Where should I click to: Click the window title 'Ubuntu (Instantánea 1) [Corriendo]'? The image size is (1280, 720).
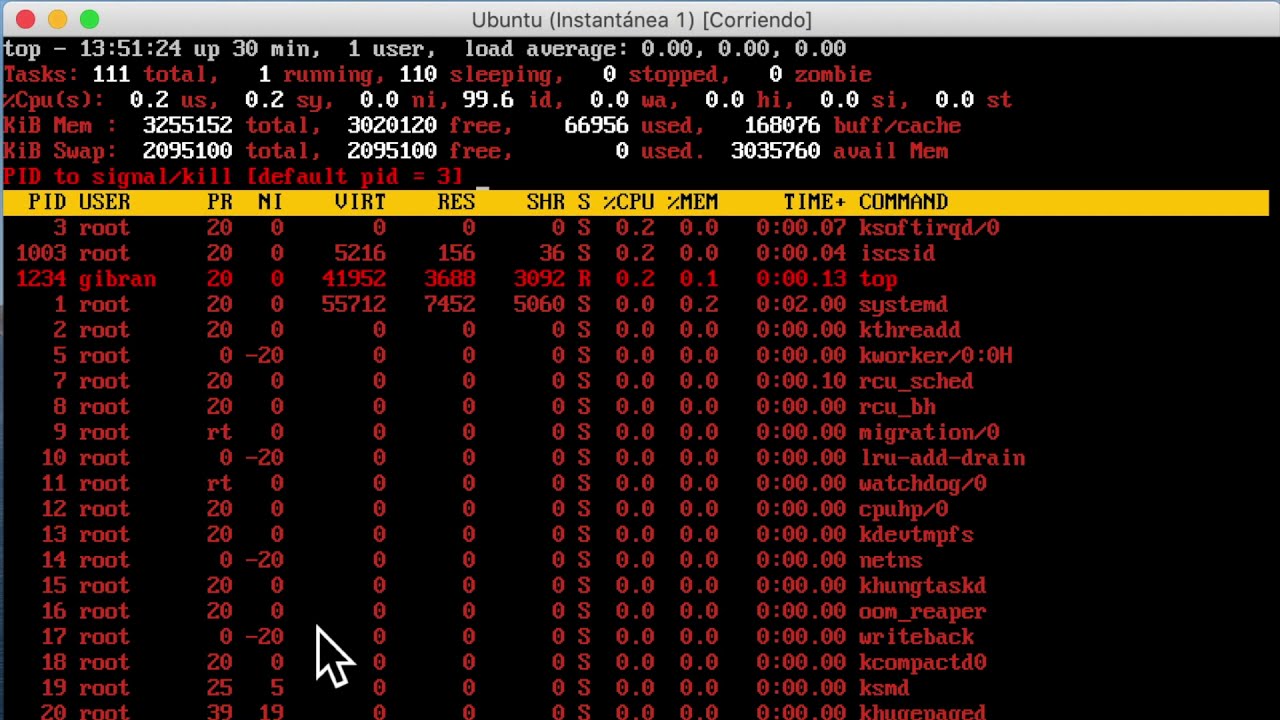pos(641,20)
